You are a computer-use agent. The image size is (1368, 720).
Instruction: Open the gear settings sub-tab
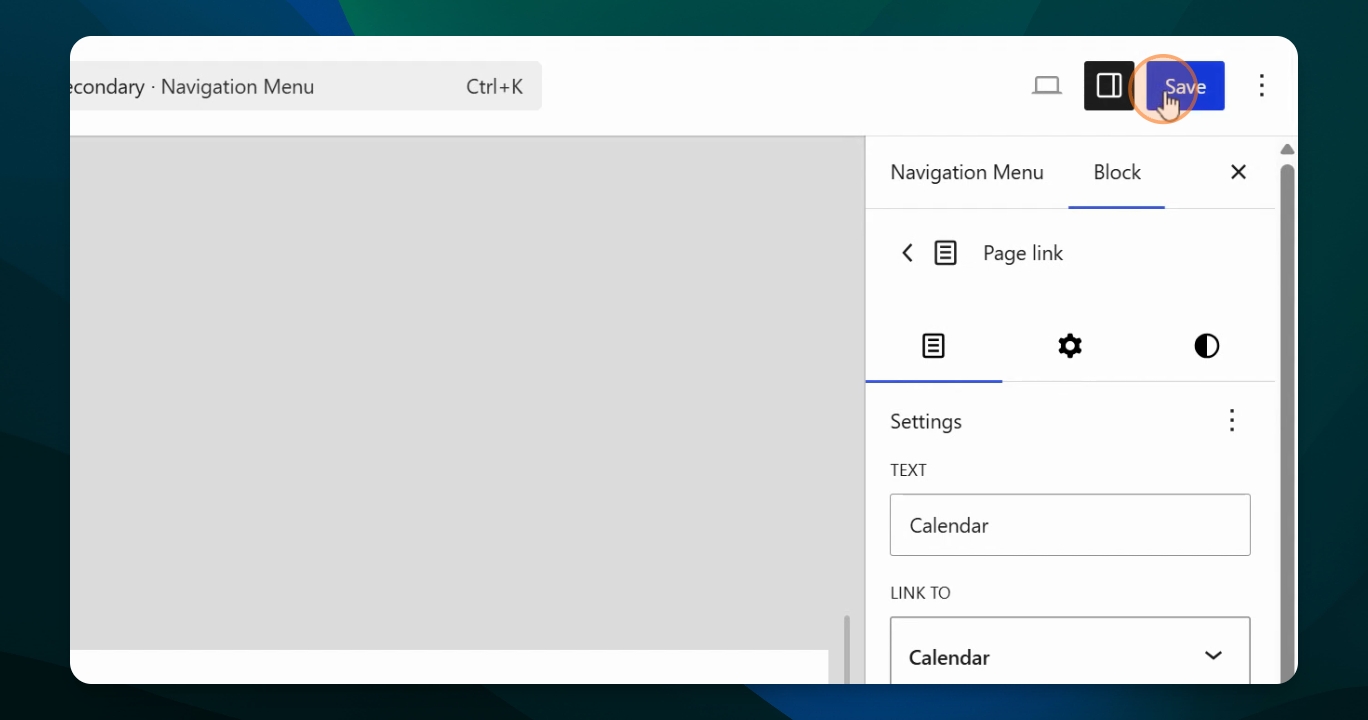(x=1070, y=346)
